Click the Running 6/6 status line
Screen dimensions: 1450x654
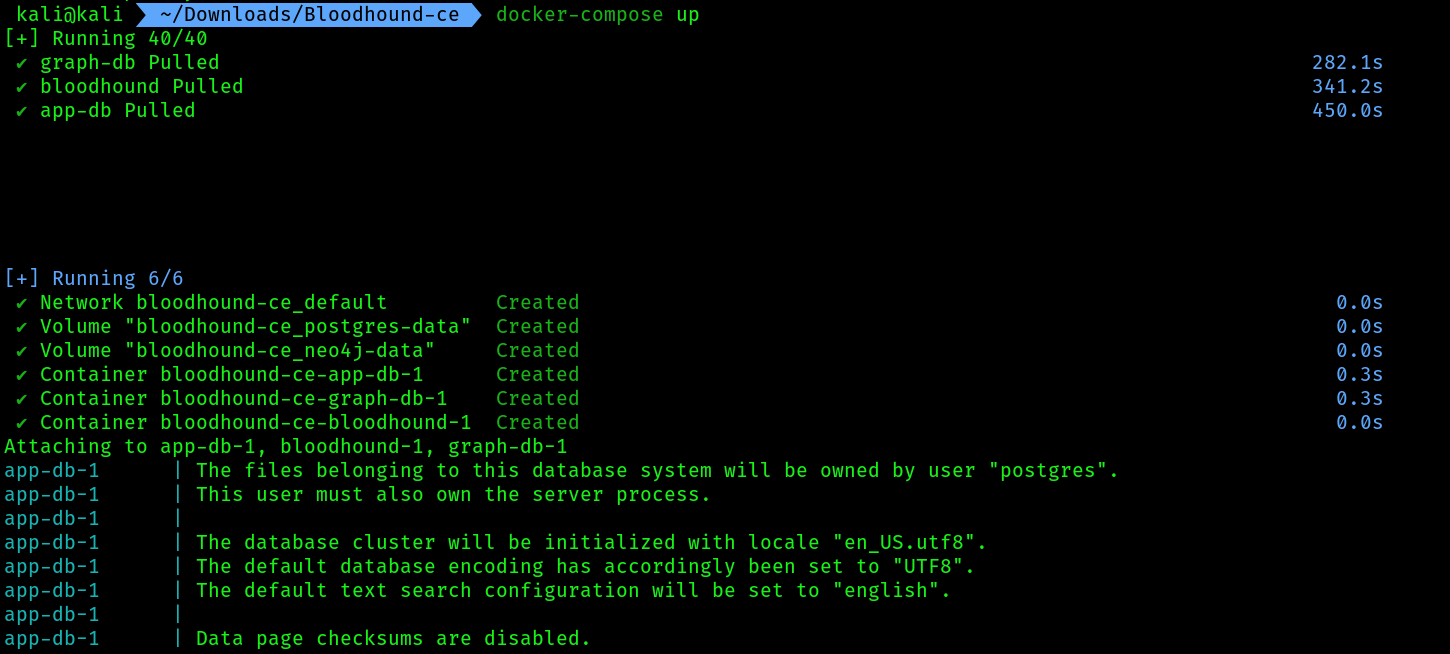tap(94, 279)
